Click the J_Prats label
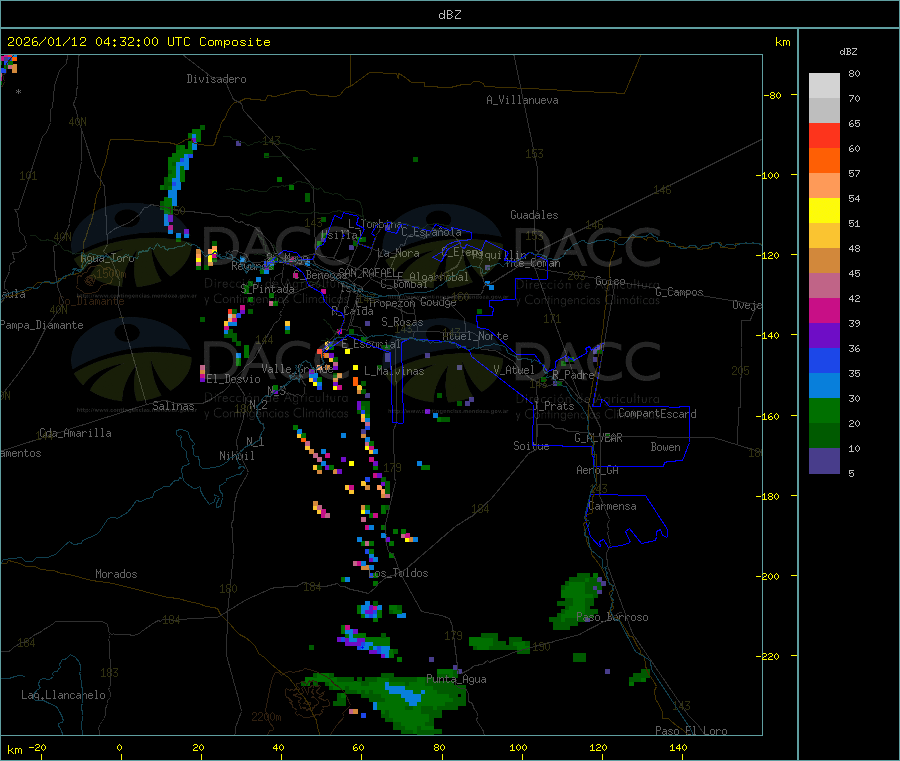Screen dimensions: 900x761 tap(554, 406)
